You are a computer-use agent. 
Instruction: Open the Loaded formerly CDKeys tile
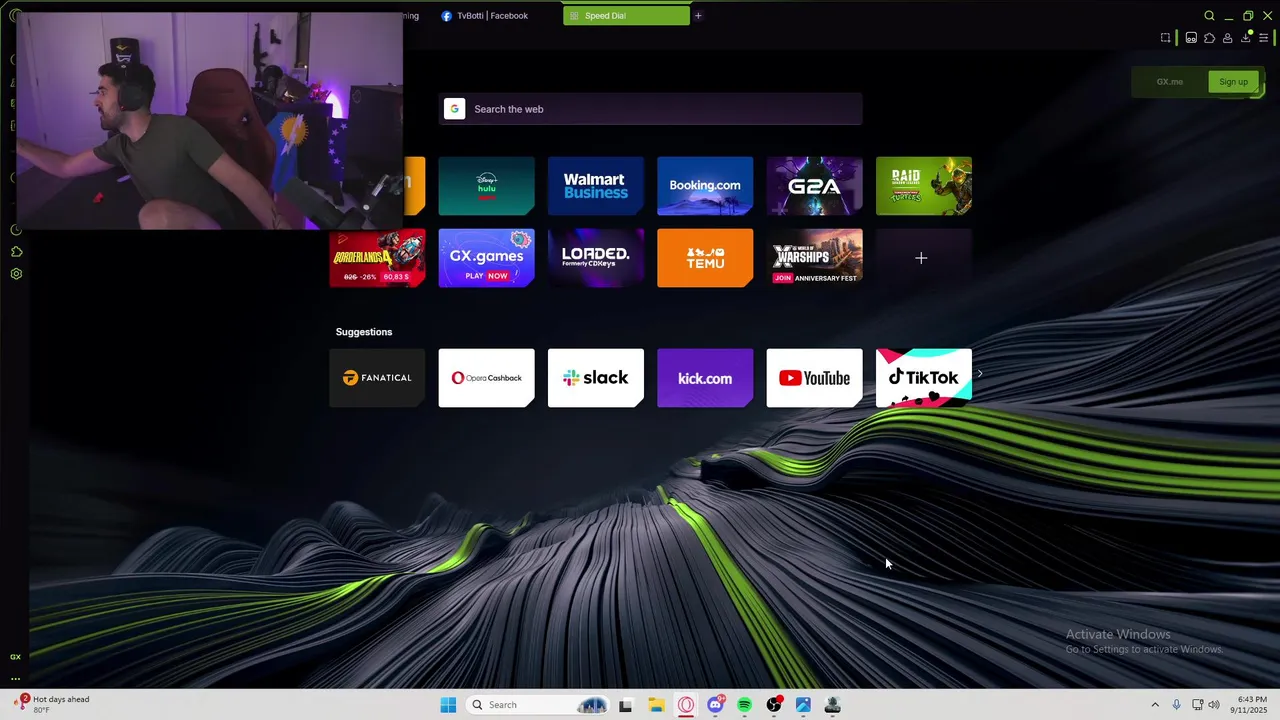tap(596, 258)
